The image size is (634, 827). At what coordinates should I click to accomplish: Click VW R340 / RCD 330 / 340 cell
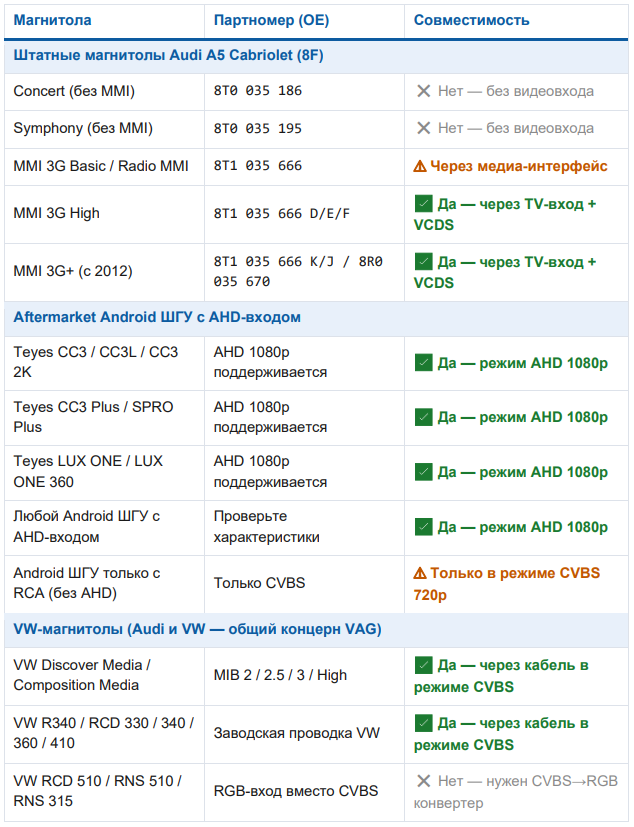pos(103,733)
